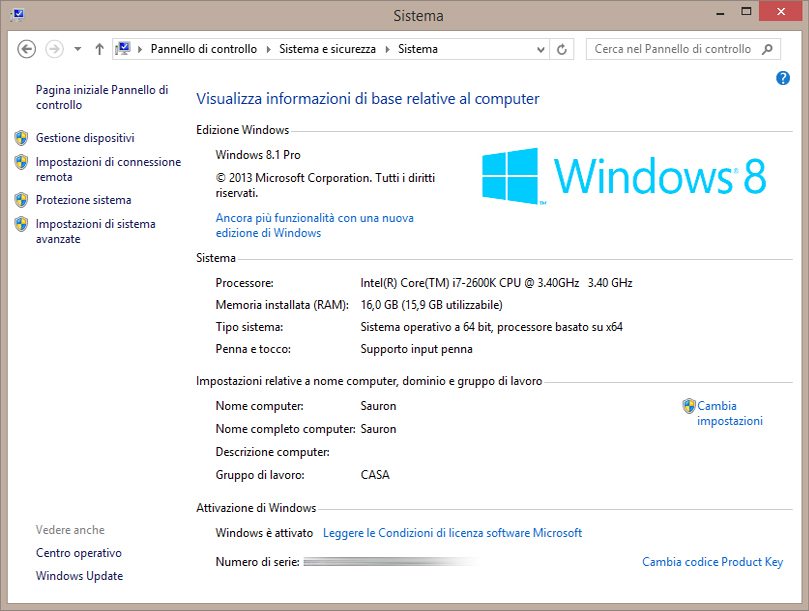
Task: Open Windows Update from Vedere anche
Action: (x=79, y=576)
